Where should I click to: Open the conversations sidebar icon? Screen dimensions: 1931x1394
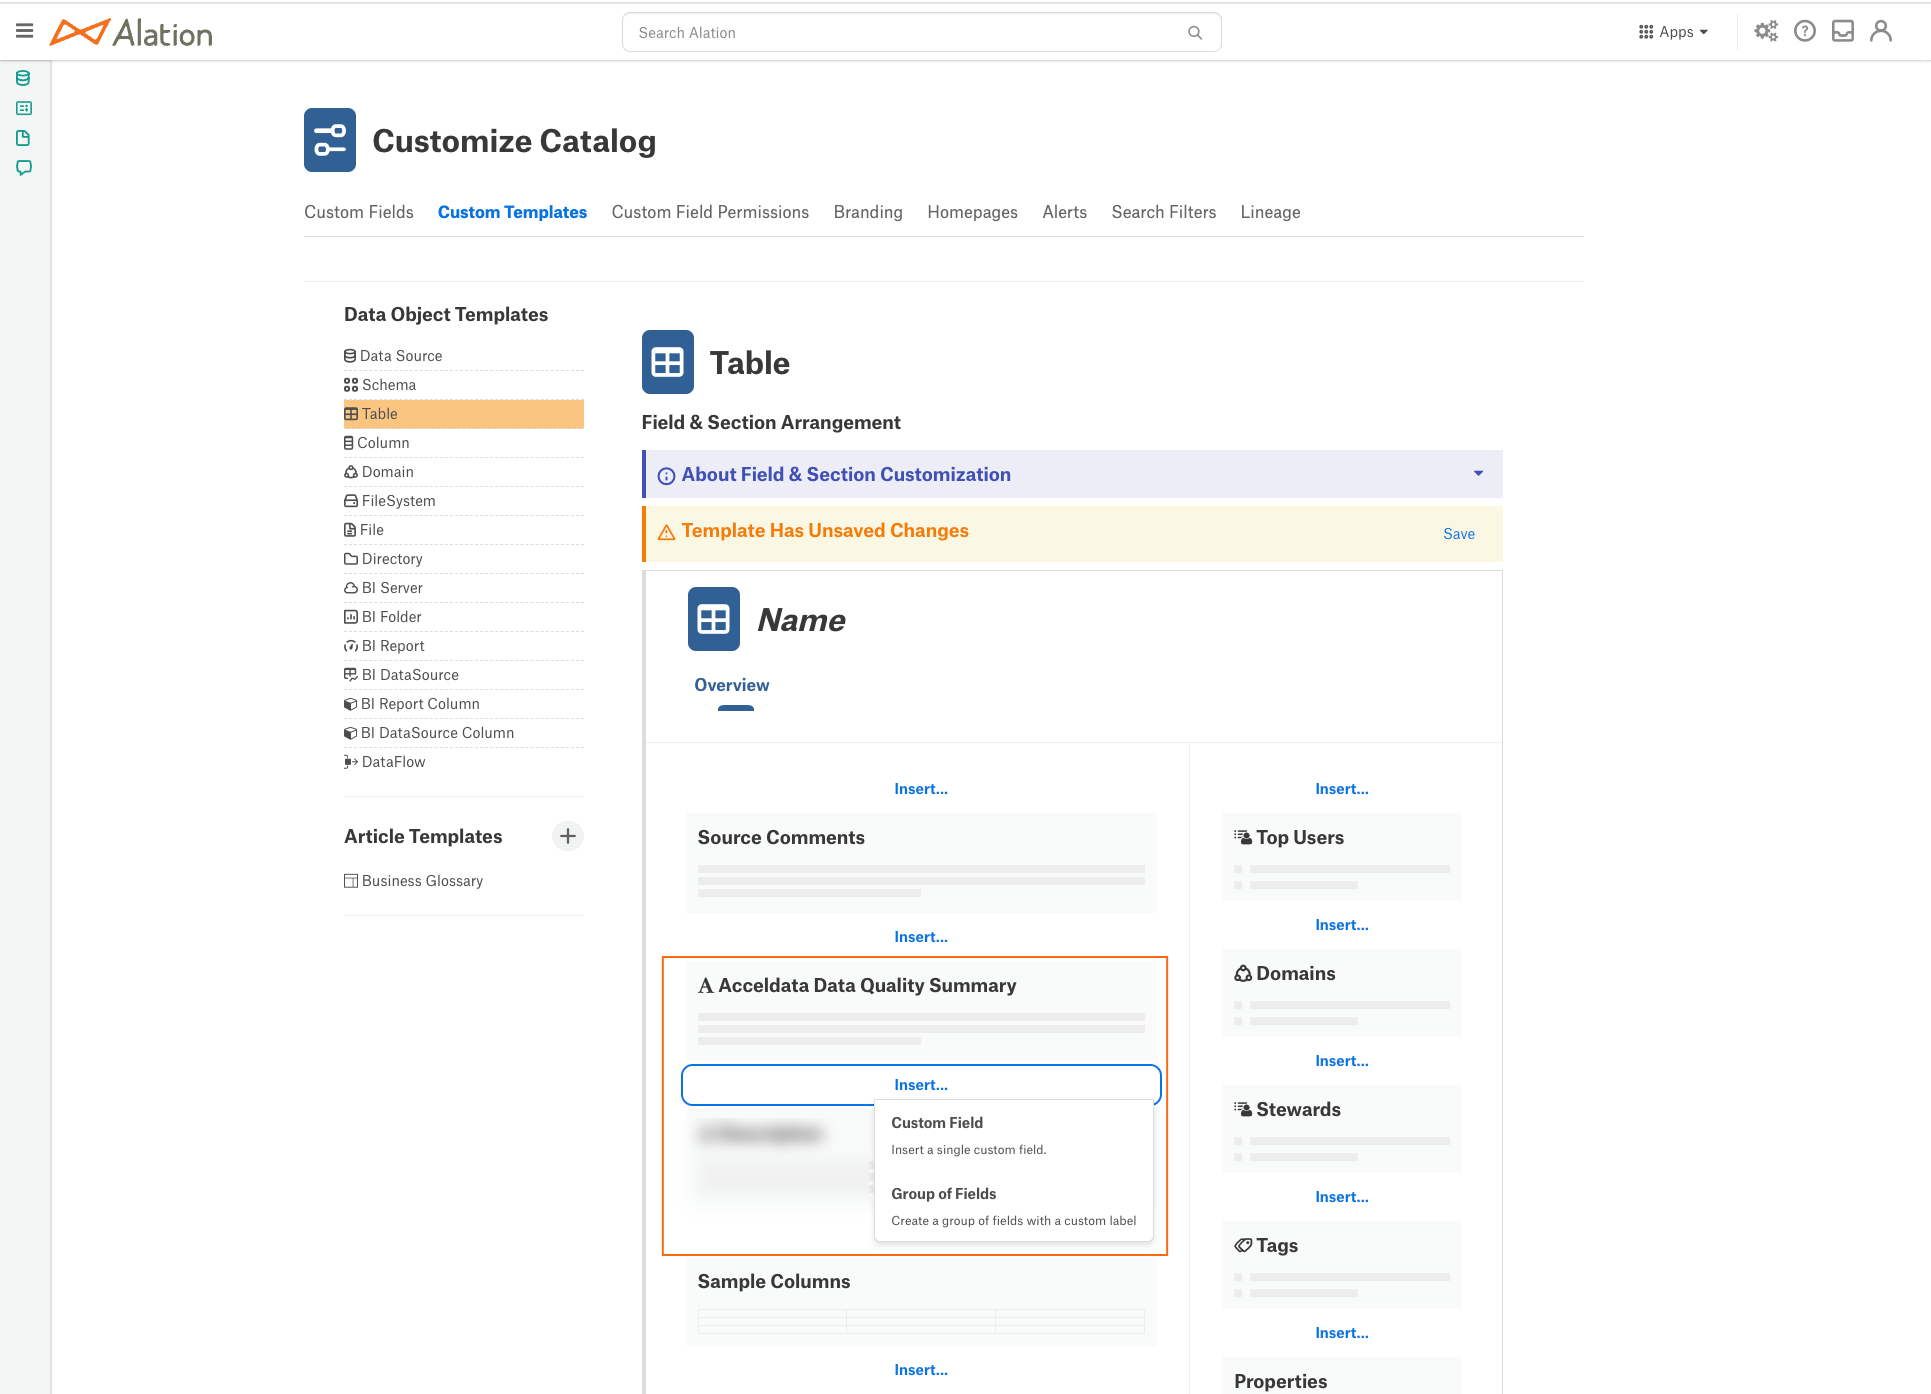pyautogui.click(x=24, y=168)
